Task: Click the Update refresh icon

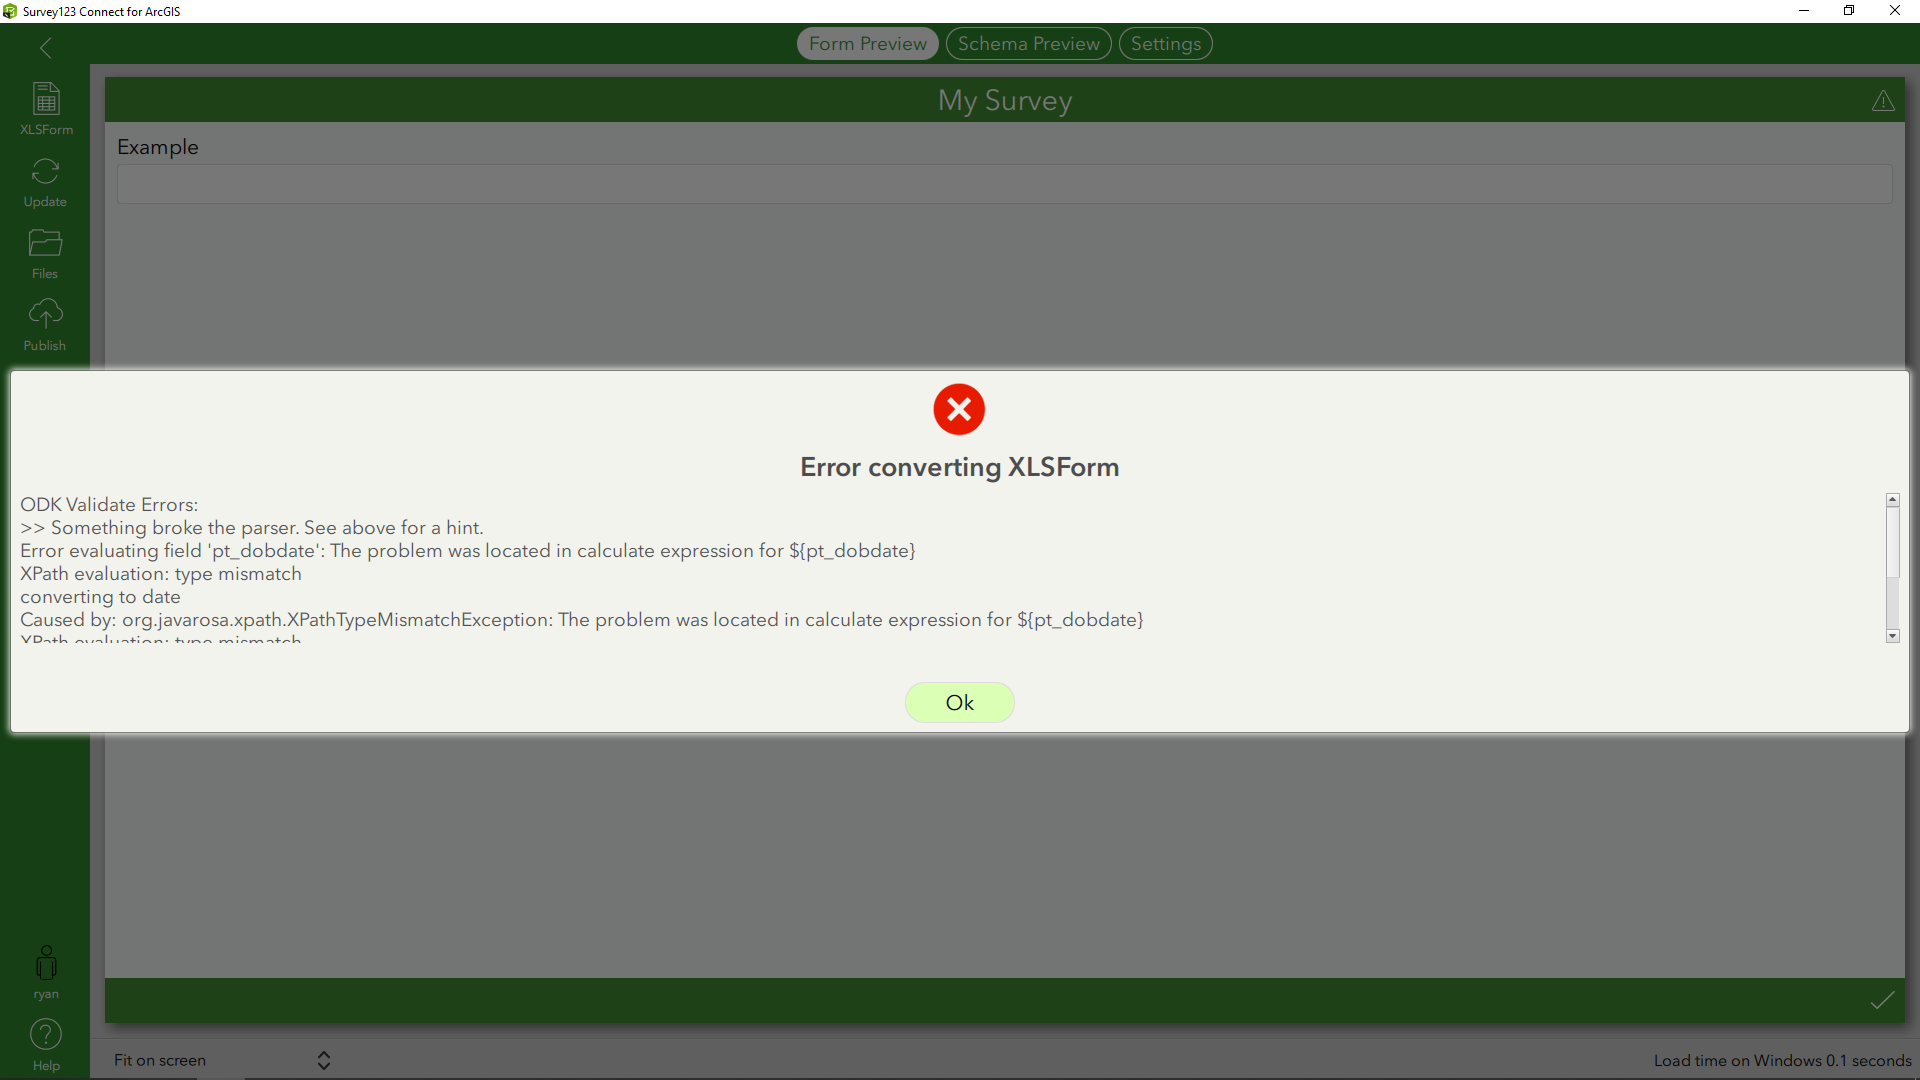Action: click(x=45, y=171)
